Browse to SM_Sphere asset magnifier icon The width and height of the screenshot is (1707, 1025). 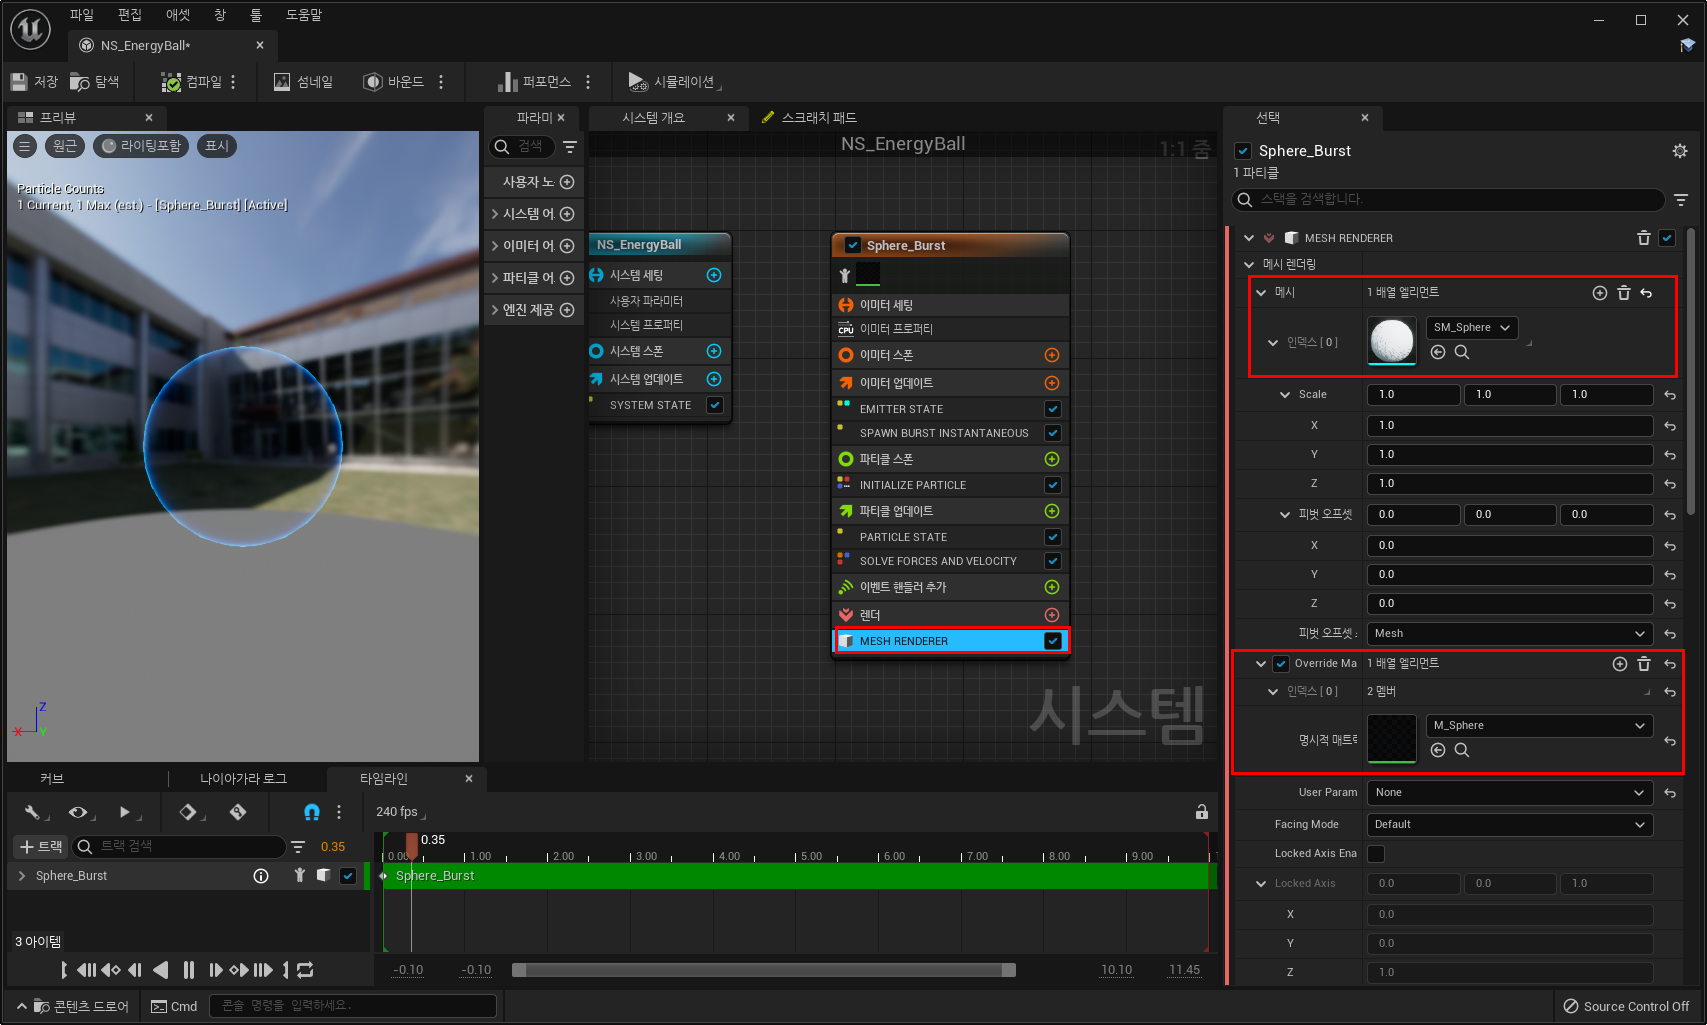tap(1462, 352)
